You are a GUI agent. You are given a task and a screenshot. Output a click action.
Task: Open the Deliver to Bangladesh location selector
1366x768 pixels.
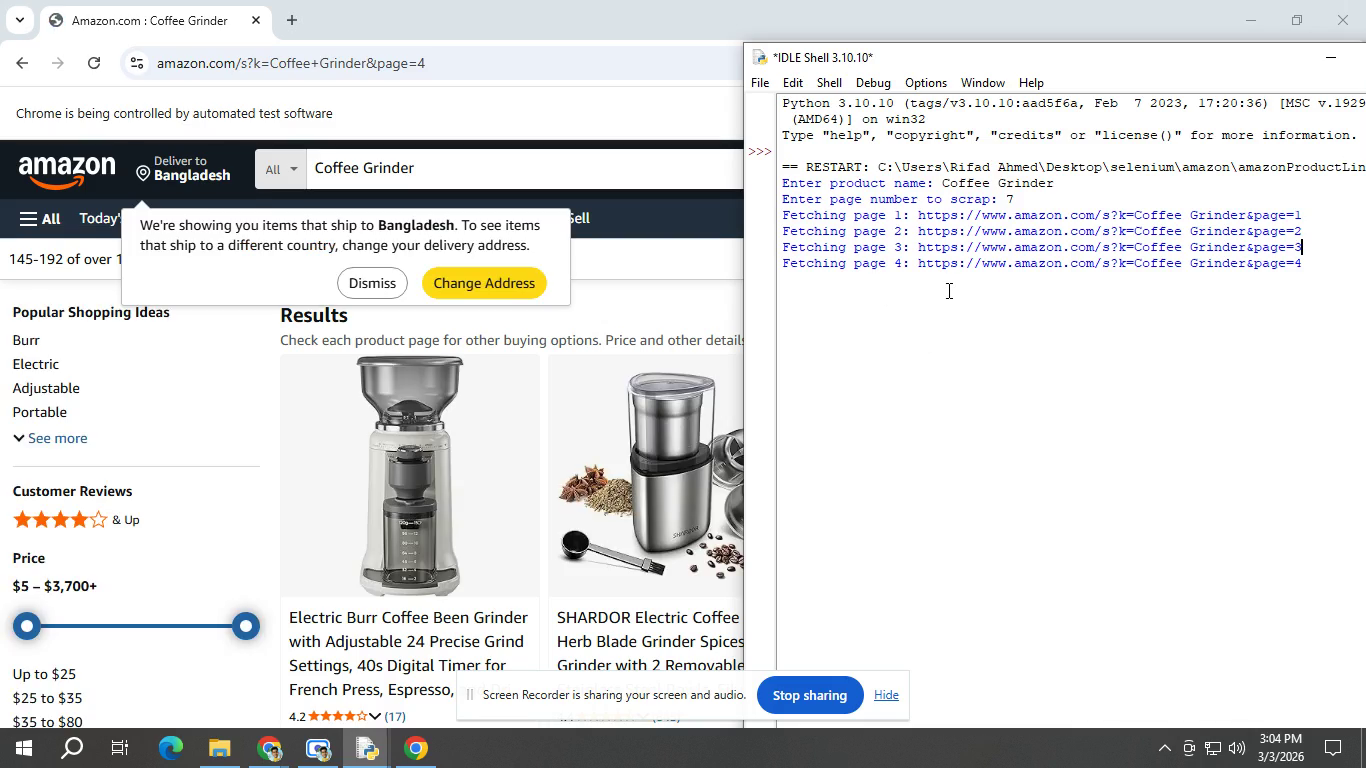coord(184,168)
